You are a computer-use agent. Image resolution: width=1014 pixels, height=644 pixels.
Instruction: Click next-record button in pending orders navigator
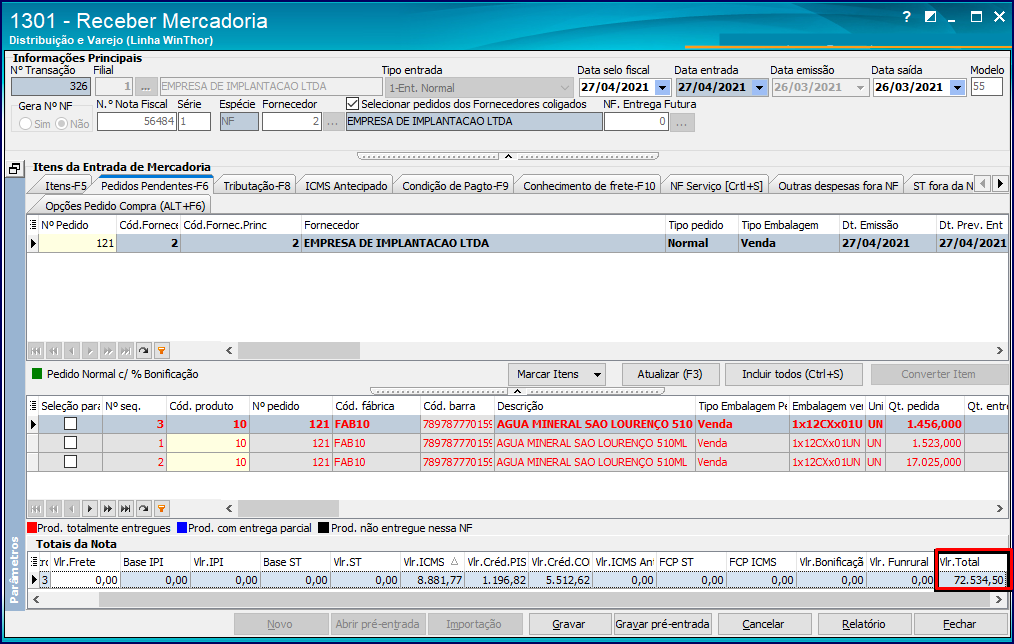coord(90,351)
